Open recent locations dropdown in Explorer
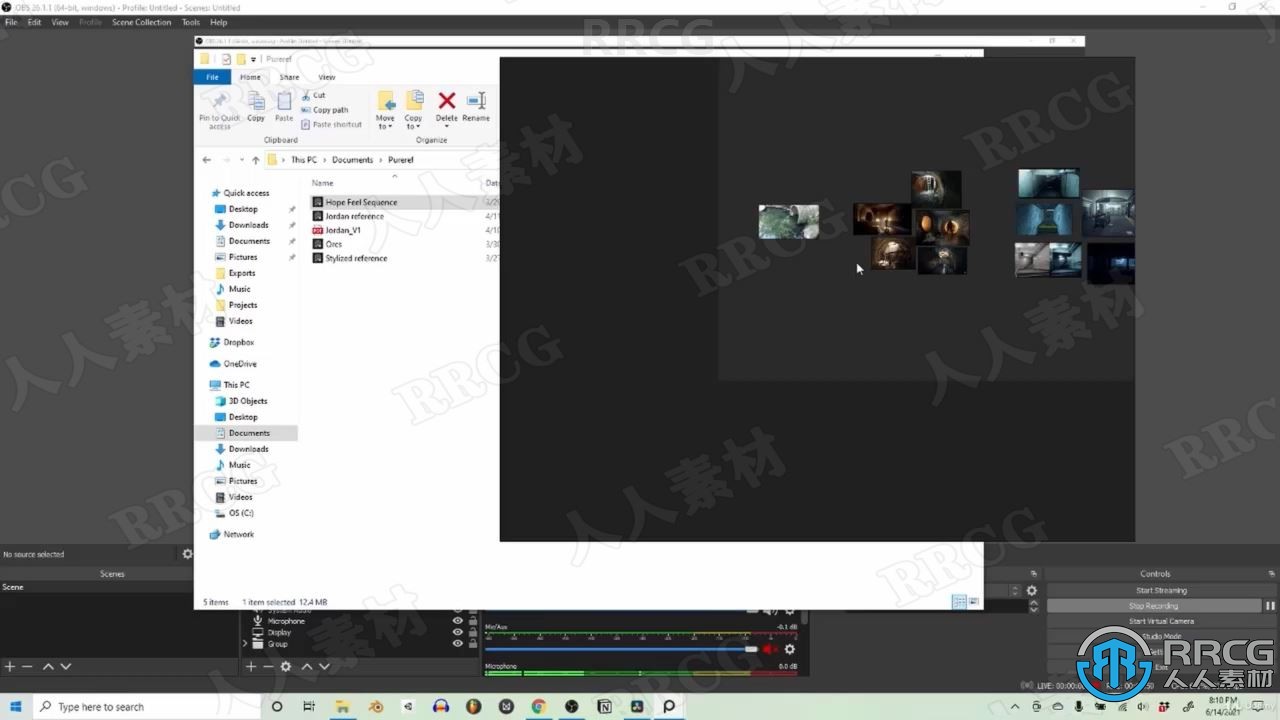 241,160
